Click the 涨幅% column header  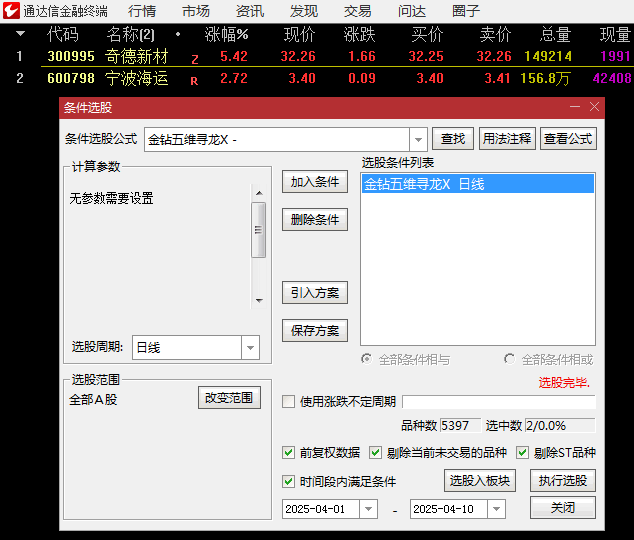pyautogui.click(x=226, y=34)
